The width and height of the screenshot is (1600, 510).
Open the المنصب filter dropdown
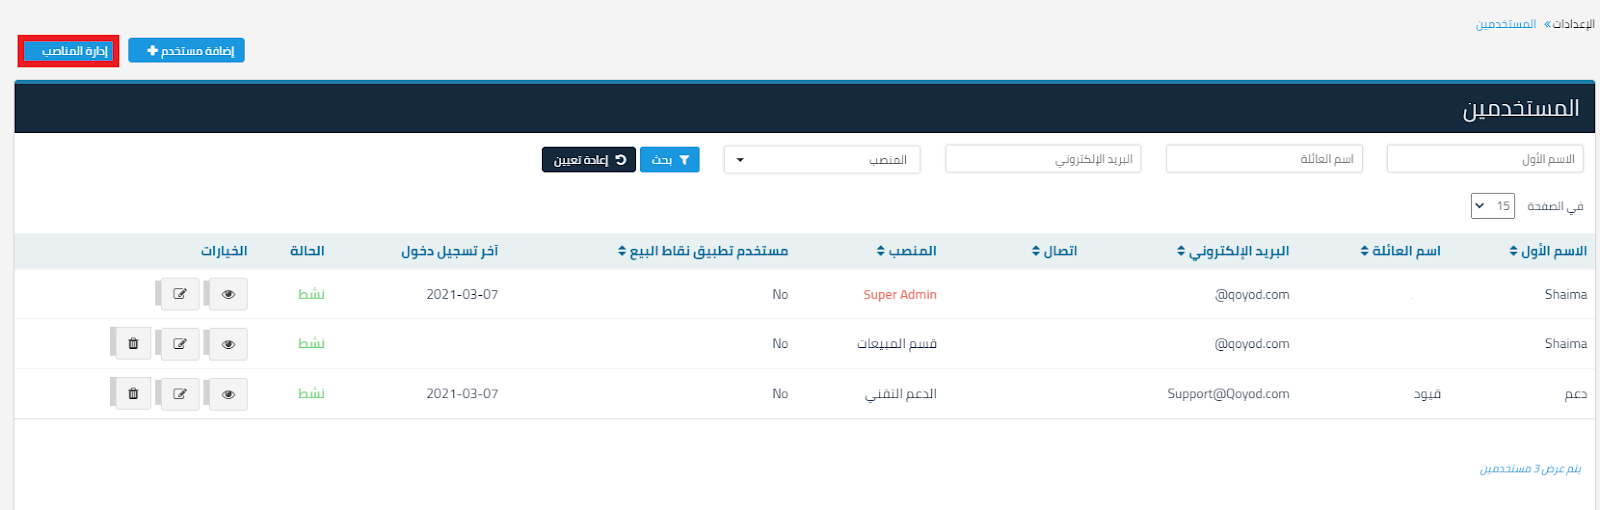click(821, 160)
